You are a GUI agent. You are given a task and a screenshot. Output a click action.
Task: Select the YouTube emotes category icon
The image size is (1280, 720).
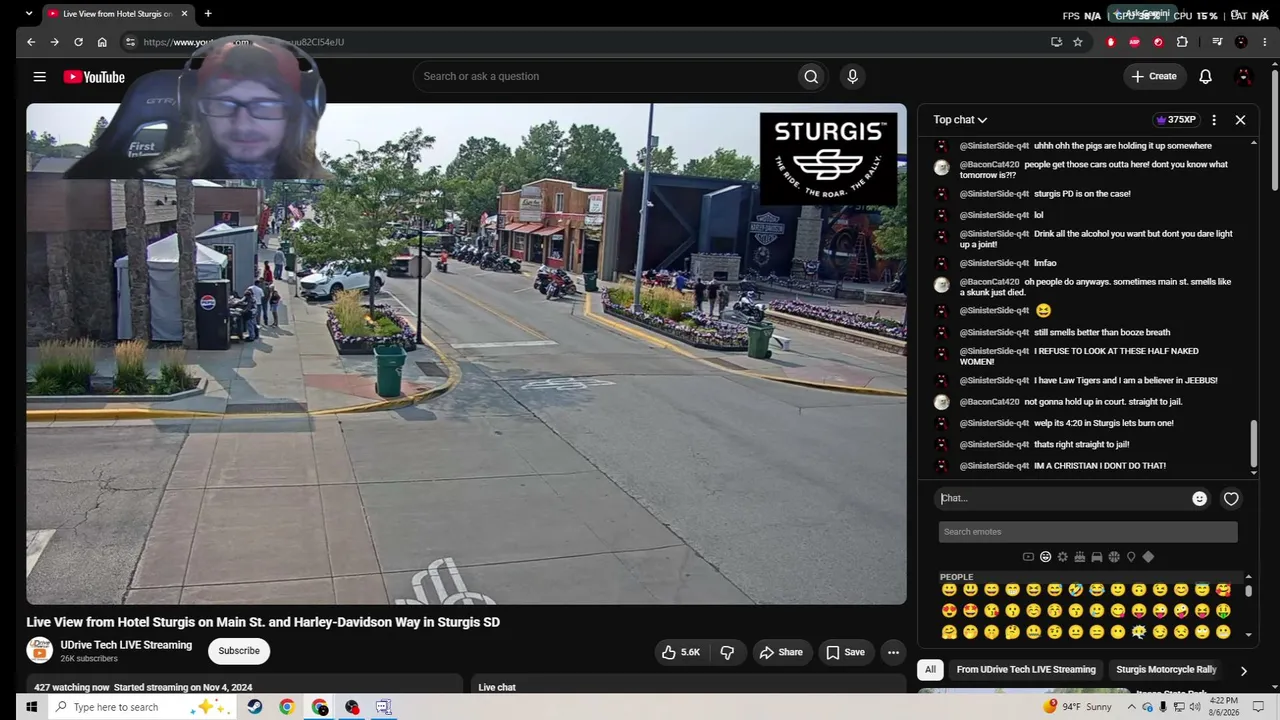coord(1028,557)
